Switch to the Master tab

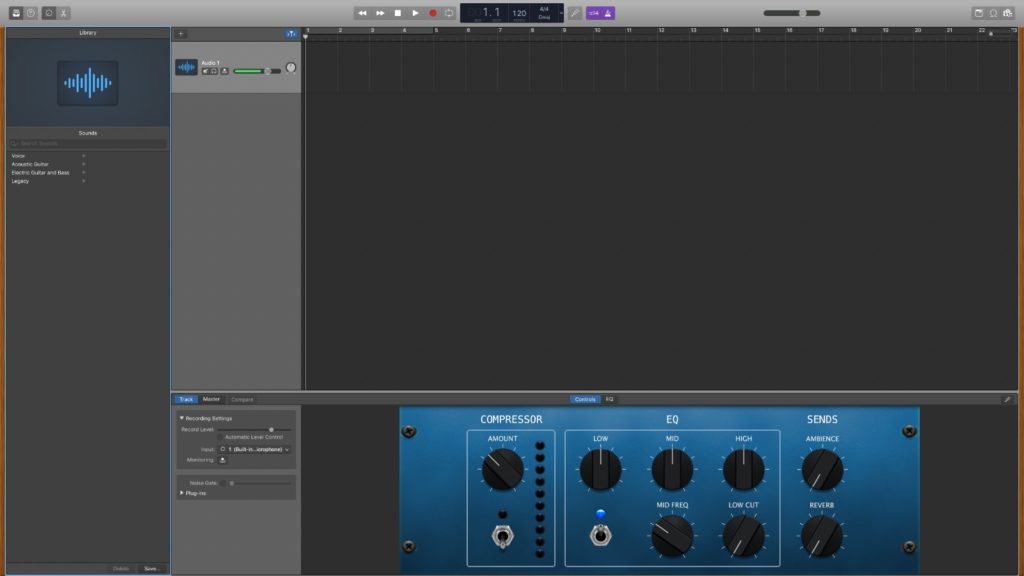coord(211,399)
